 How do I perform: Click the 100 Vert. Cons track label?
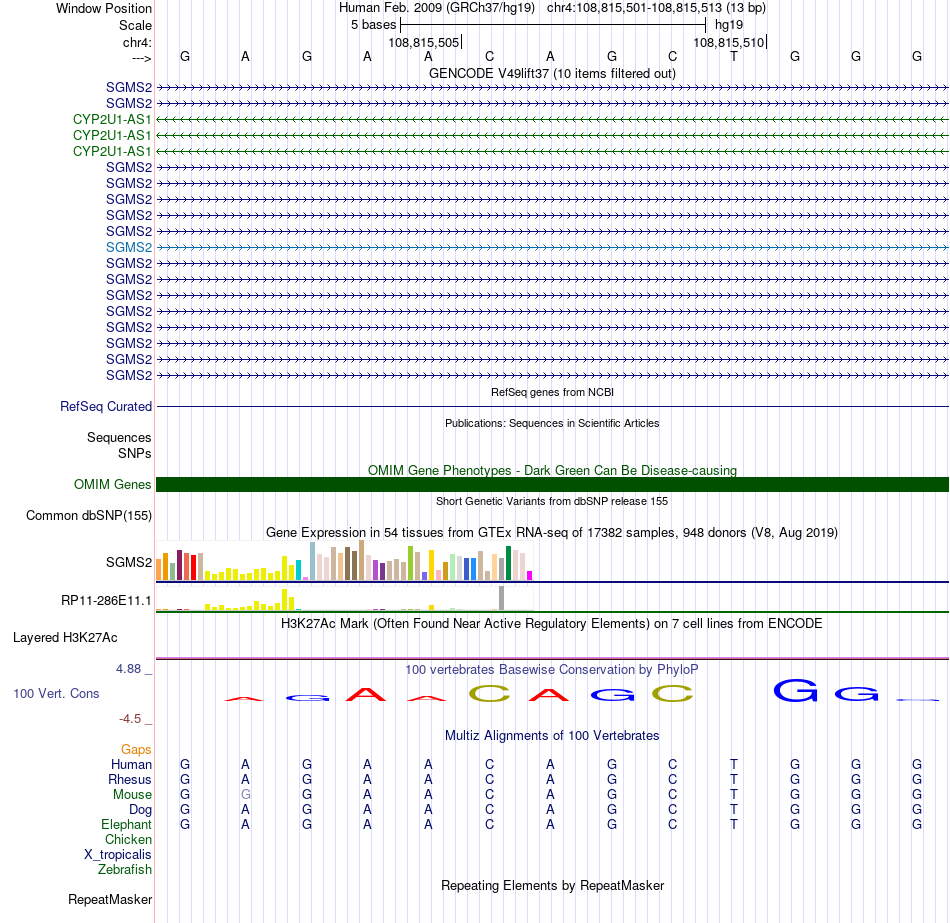pos(56,693)
